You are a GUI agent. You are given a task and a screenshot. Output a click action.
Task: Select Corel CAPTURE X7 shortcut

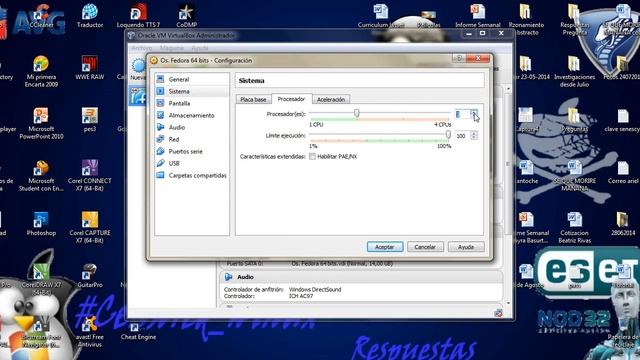point(90,228)
